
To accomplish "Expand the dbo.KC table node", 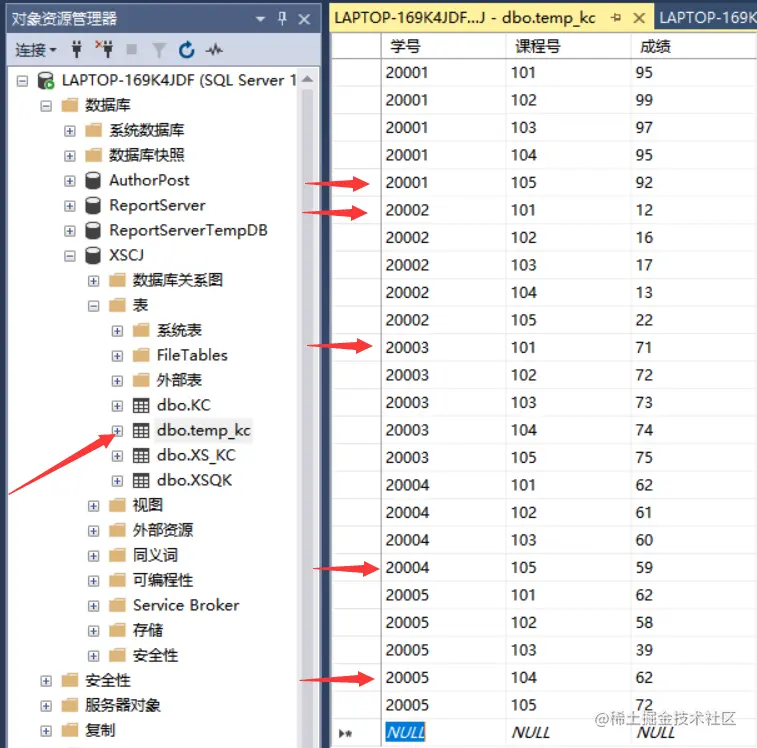I will [117, 406].
